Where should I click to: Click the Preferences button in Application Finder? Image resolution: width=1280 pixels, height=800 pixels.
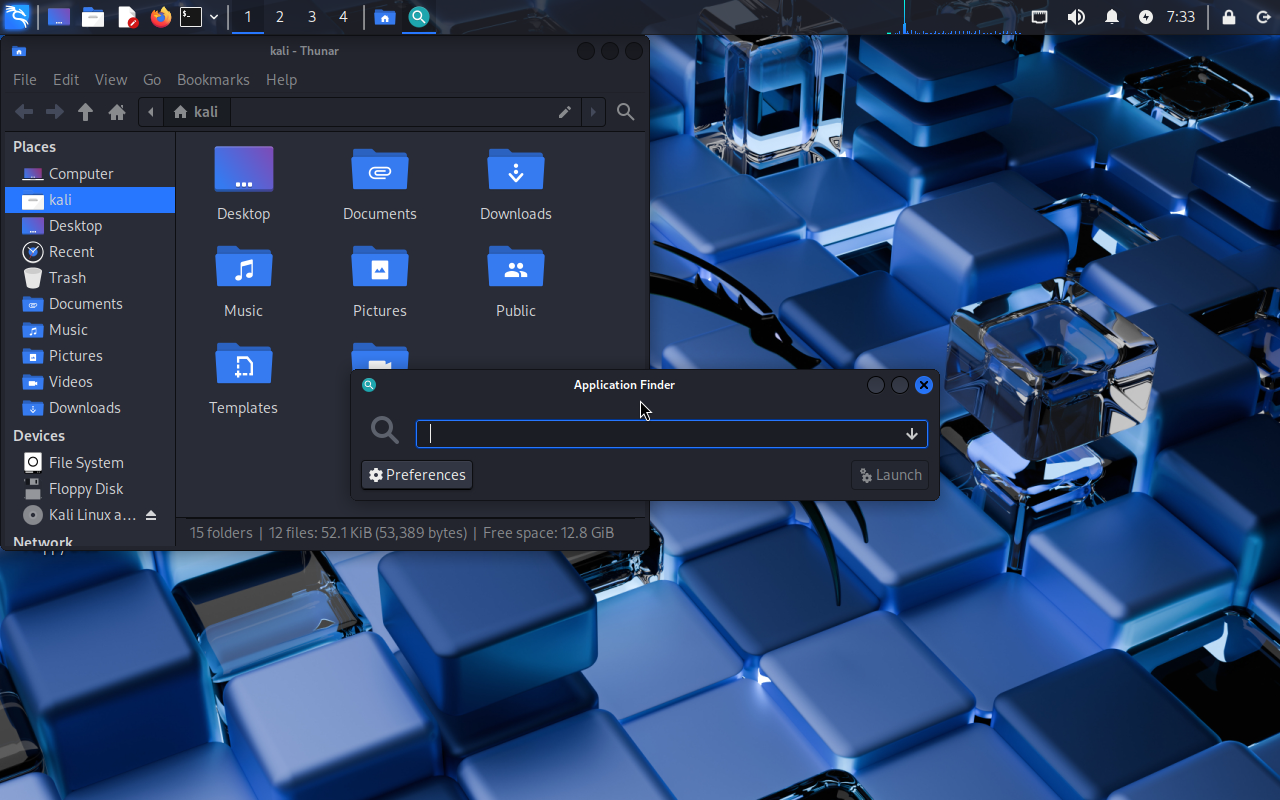click(x=417, y=475)
